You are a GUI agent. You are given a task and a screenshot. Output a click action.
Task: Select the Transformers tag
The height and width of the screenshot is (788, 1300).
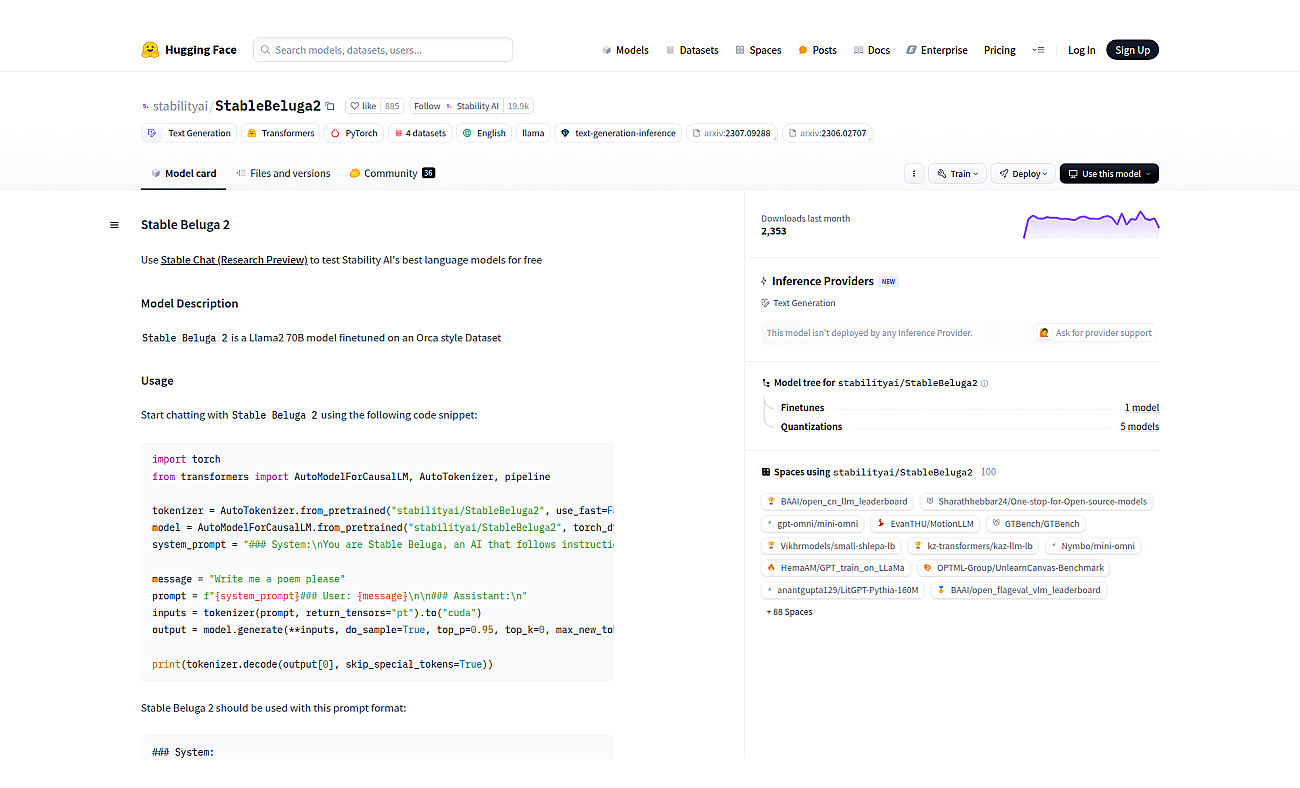[x=281, y=133]
